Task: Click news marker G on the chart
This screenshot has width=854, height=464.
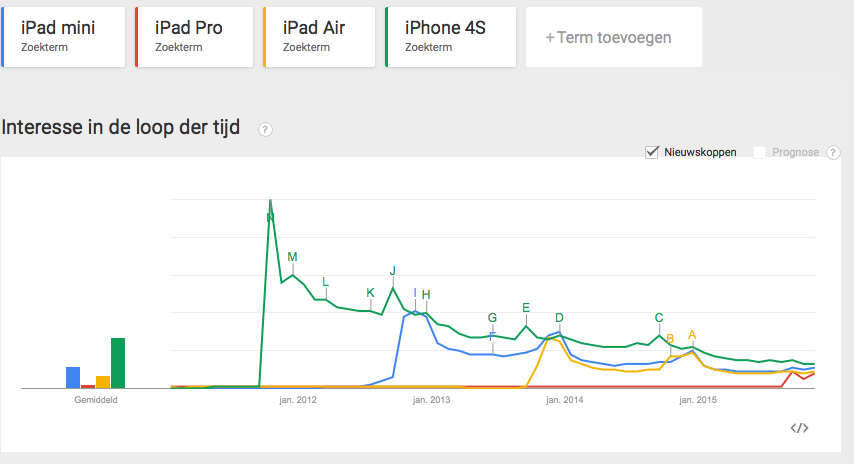Action: click(x=492, y=318)
